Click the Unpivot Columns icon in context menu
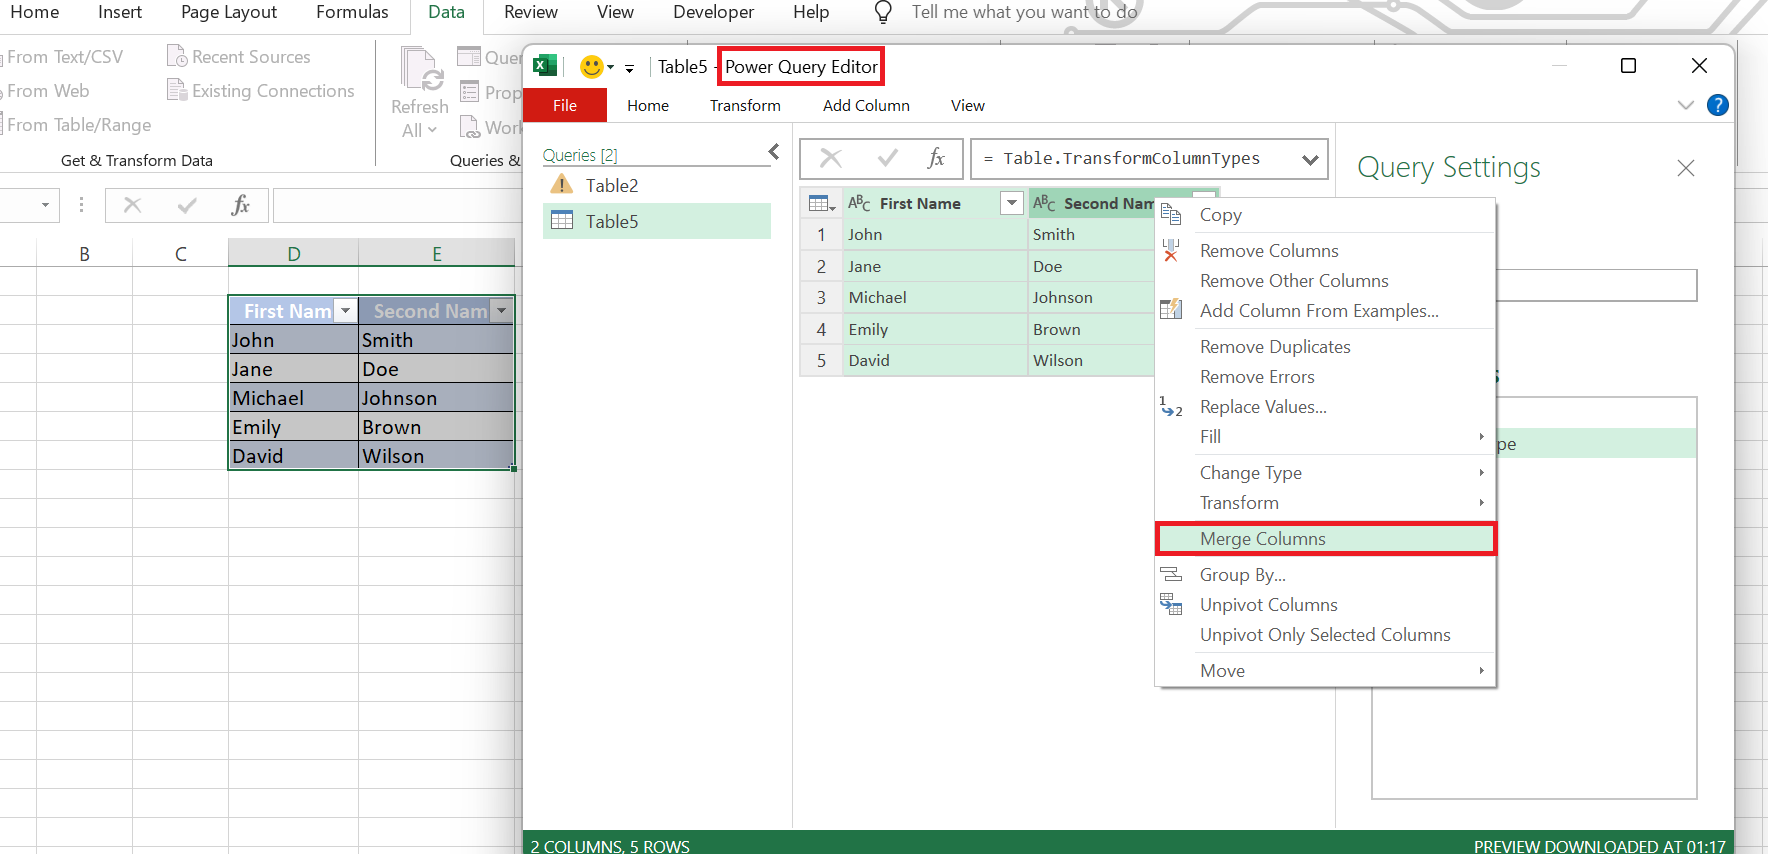This screenshot has height=854, width=1768. coord(1171,604)
